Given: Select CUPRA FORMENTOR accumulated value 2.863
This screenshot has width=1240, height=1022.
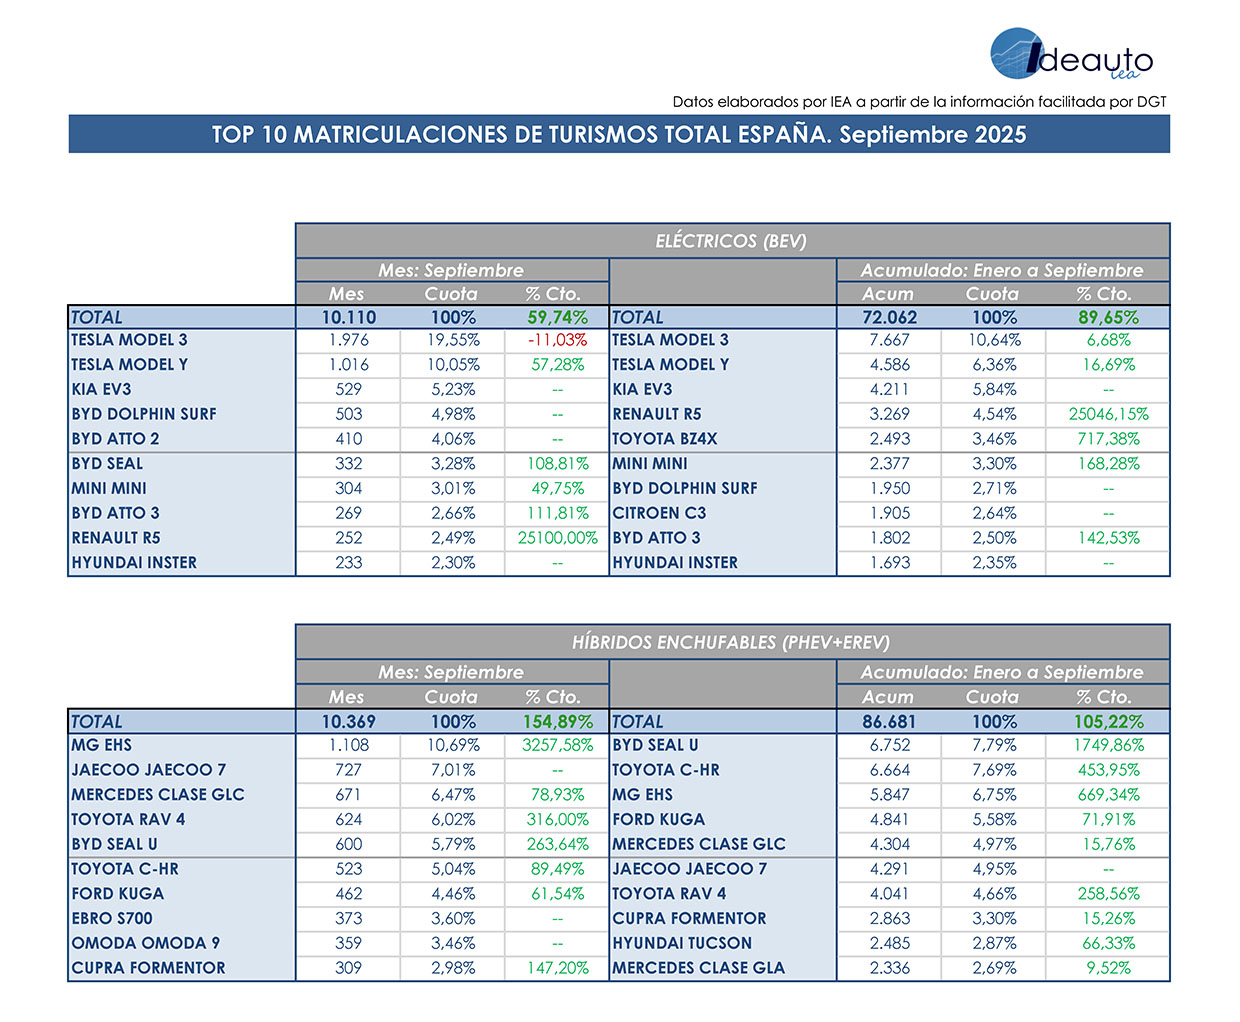Looking at the screenshot, I should click(x=890, y=918).
